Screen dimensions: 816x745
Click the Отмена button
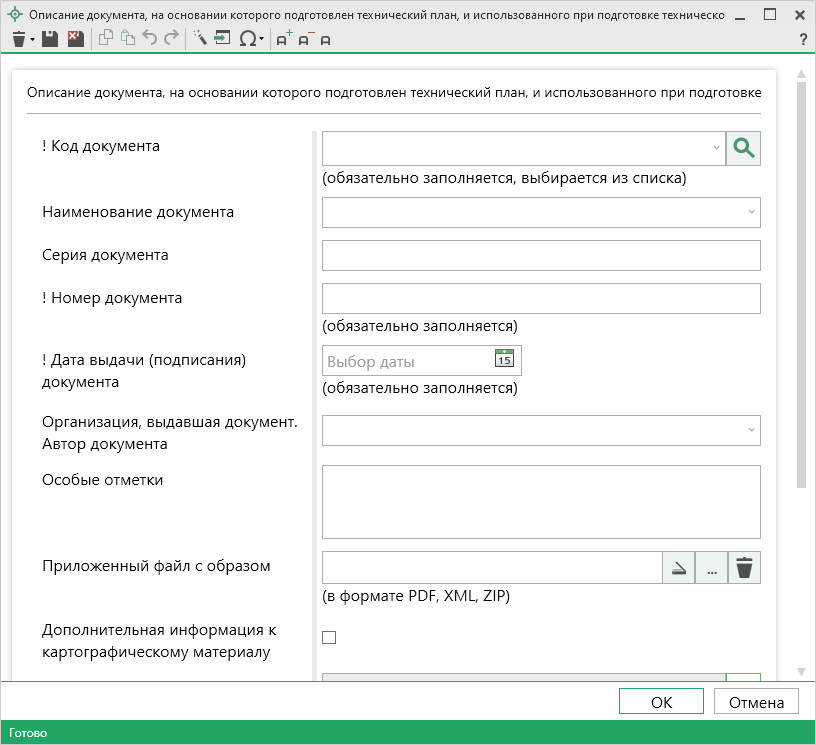click(756, 702)
